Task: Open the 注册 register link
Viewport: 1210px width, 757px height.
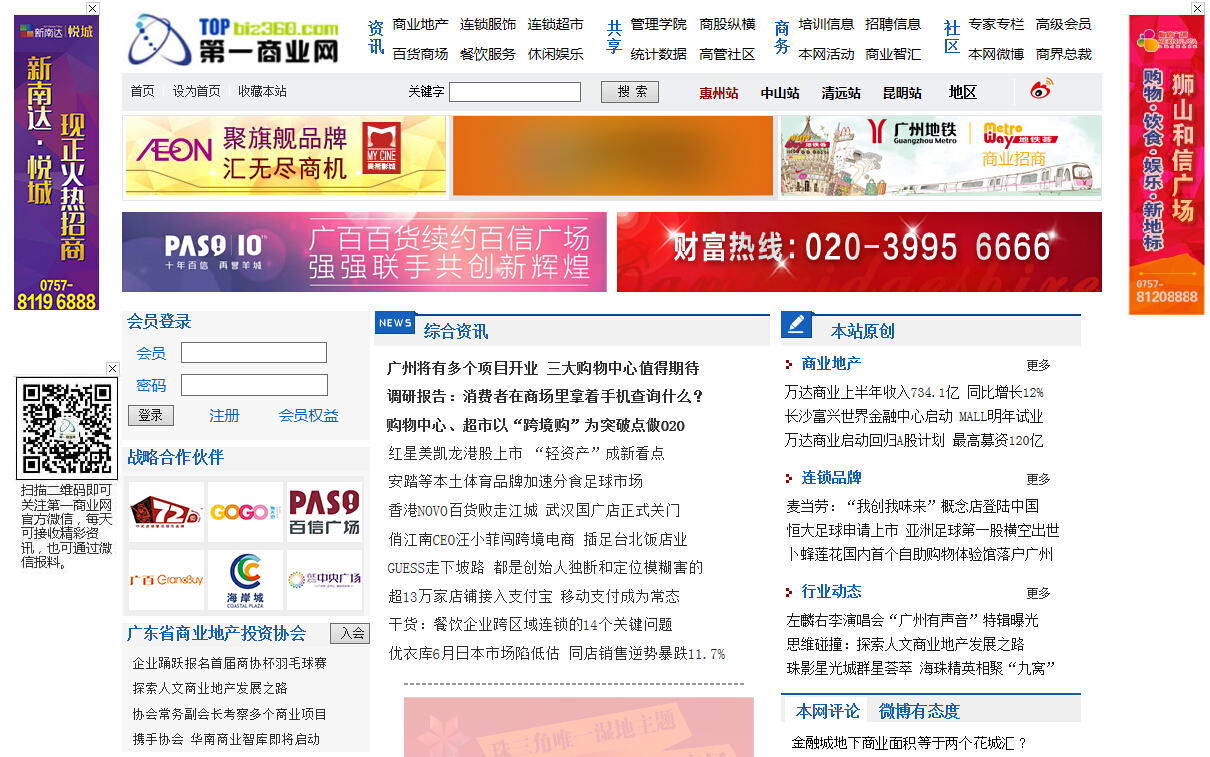Action: (224, 415)
